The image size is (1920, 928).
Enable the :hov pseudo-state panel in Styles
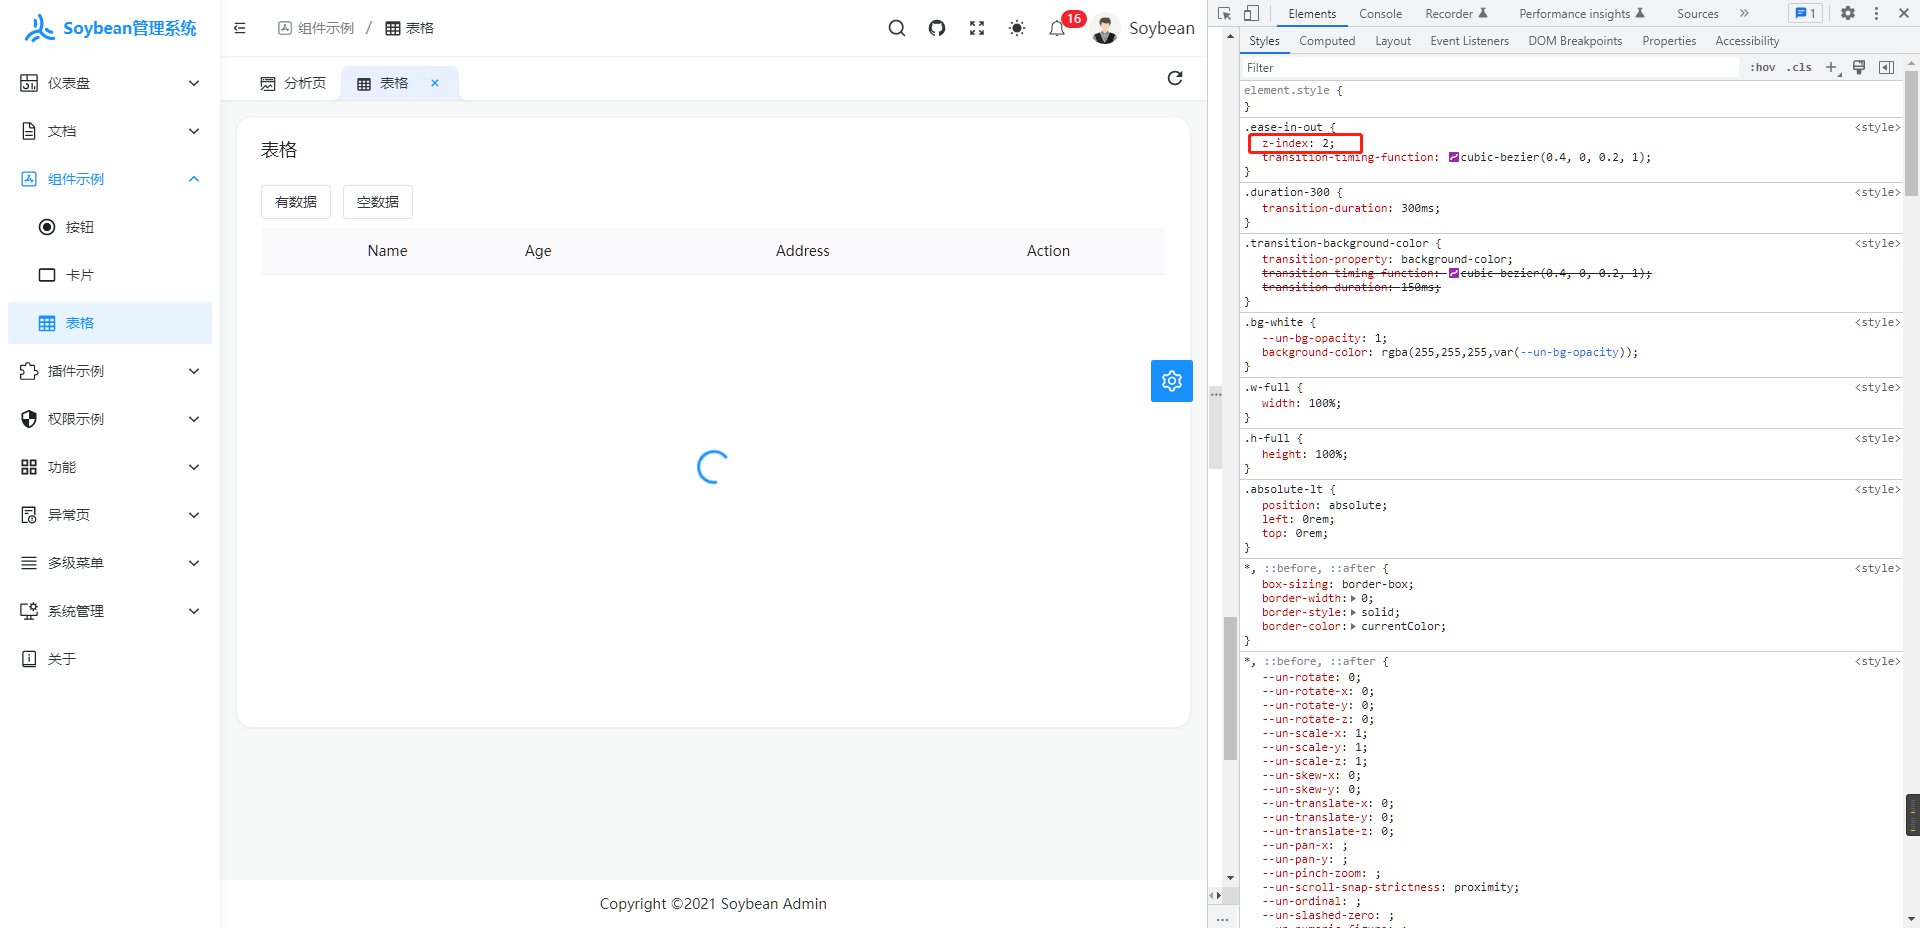[x=1763, y=67]
